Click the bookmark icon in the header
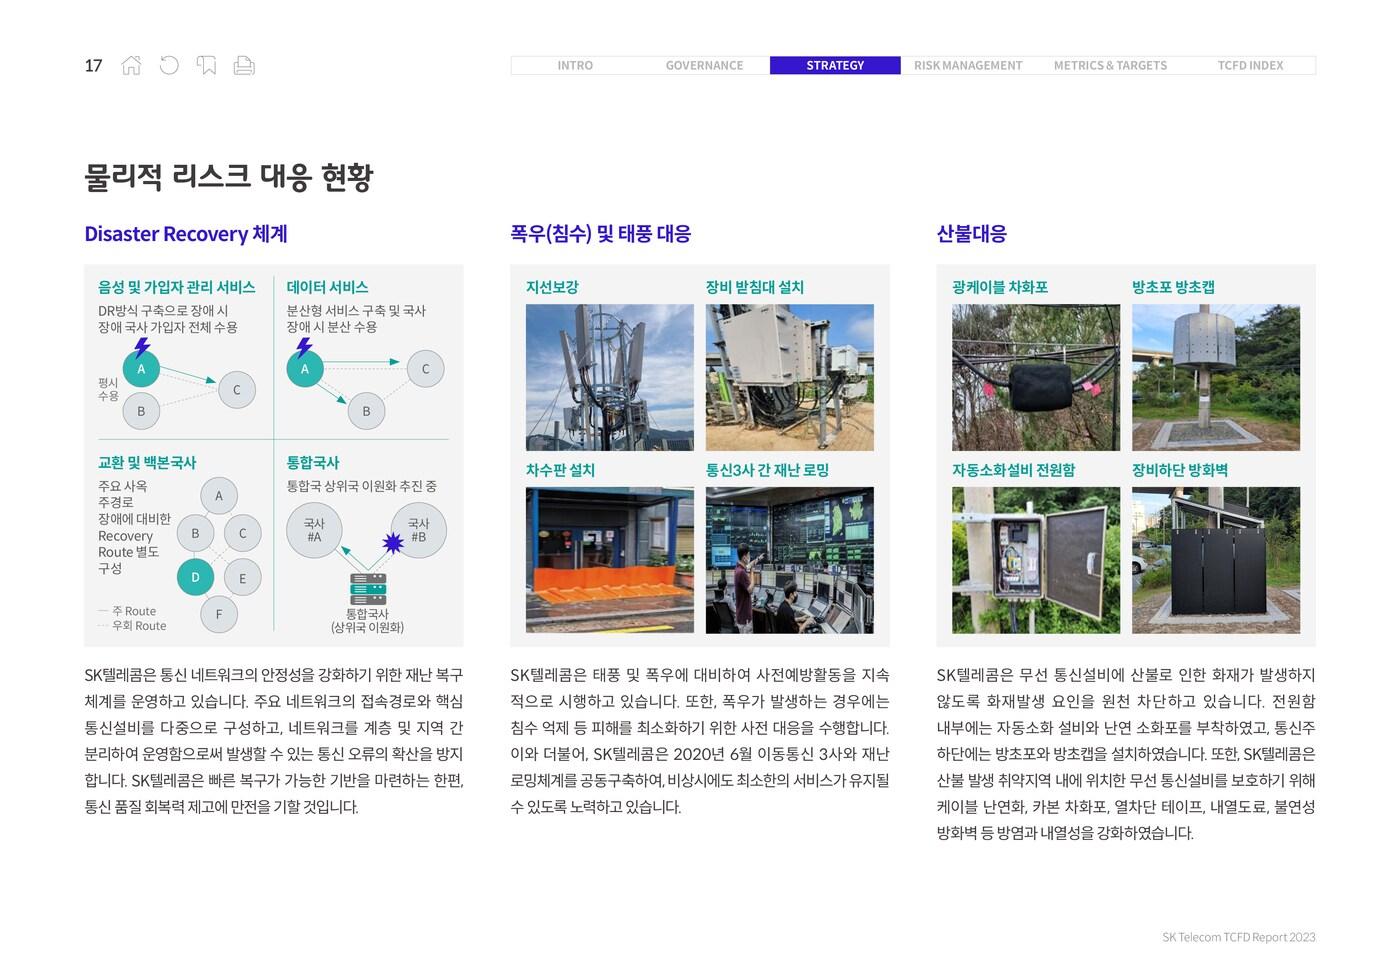Screen dimensions: 1400x980 point(207,66)
